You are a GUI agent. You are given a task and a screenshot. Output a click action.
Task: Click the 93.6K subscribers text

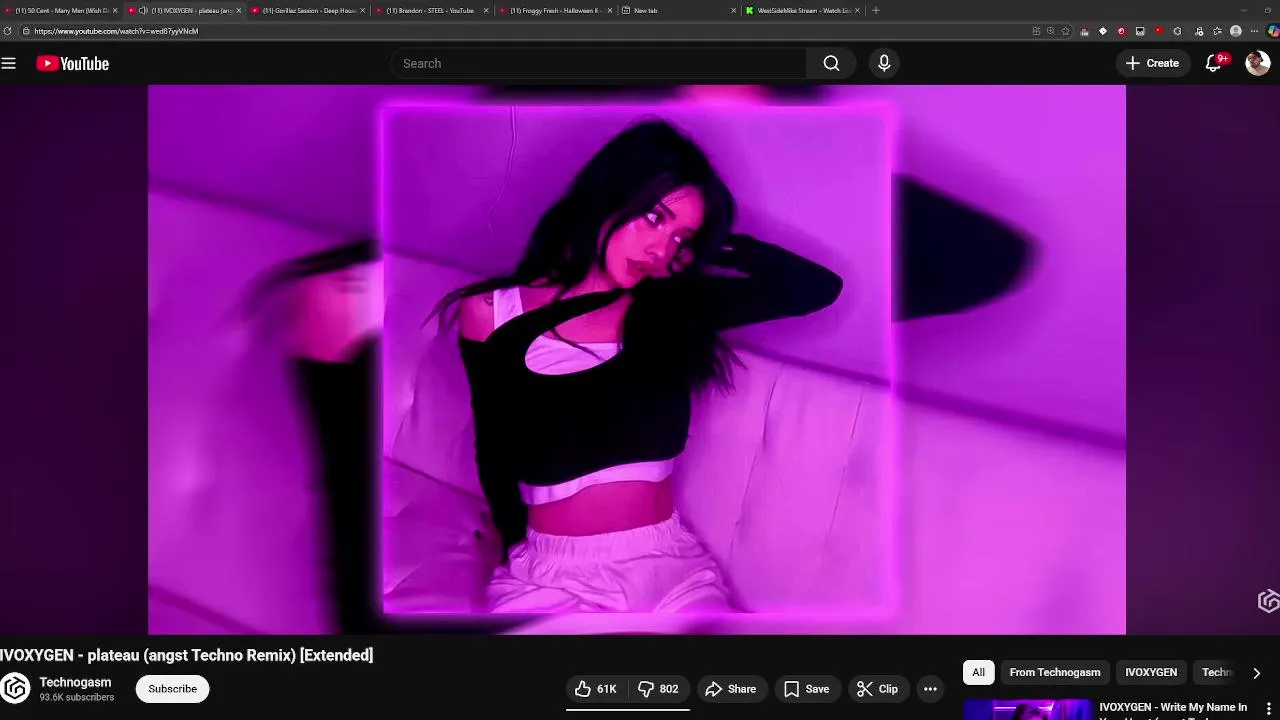(77, 697)
